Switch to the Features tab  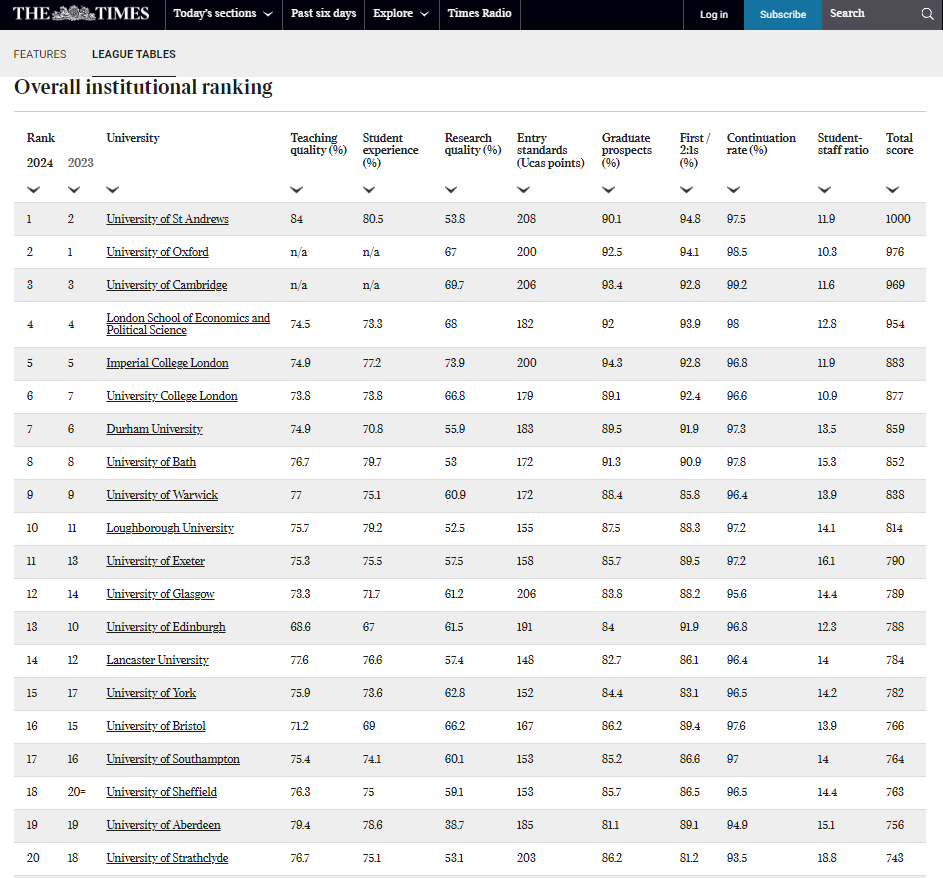click(40, 54)
